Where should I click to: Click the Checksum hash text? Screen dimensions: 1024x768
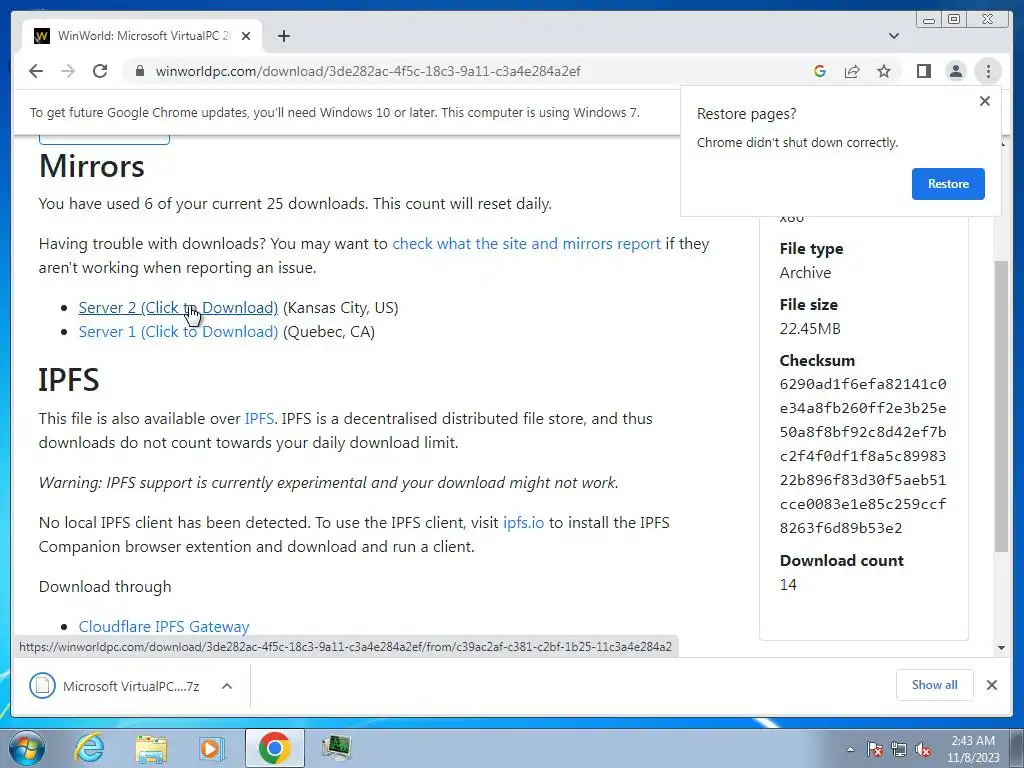tap(863, 456)
